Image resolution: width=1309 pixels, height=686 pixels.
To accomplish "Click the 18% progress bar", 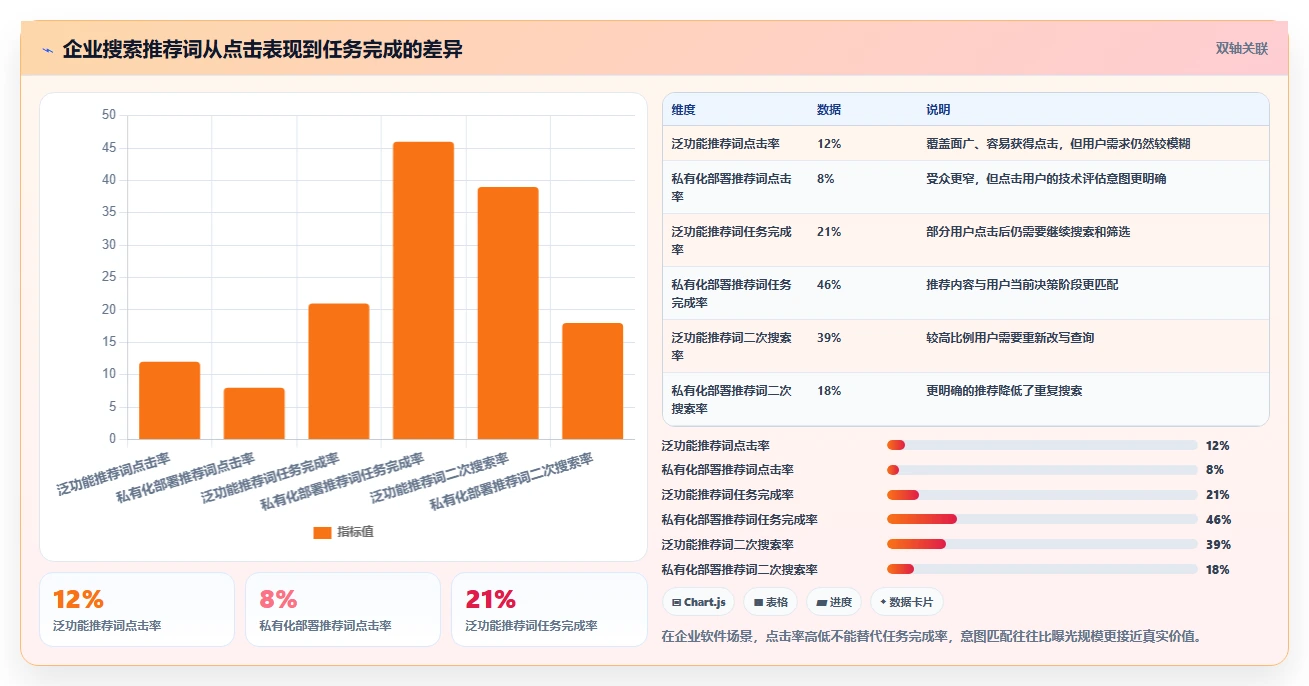I will [1042, 570].
